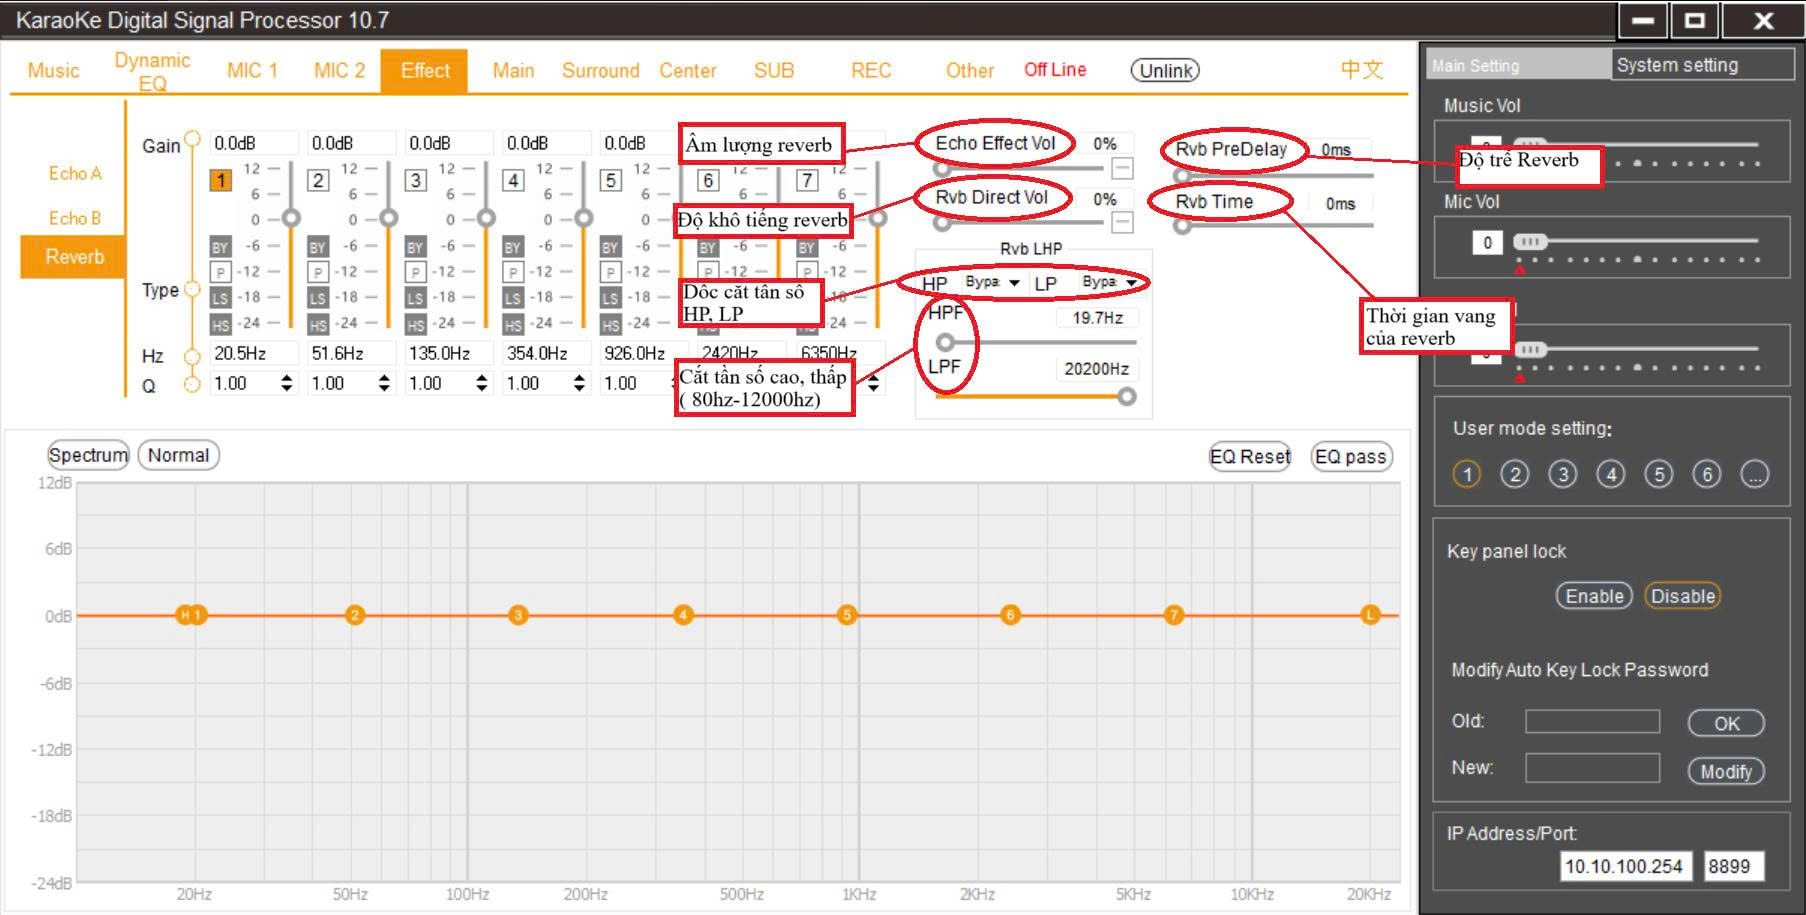Image resolution: width=1806 pixels, height=915 pixels.
Task: Set band 3 to P peak type
Action: pyautogui.click(x=415, y=272)
